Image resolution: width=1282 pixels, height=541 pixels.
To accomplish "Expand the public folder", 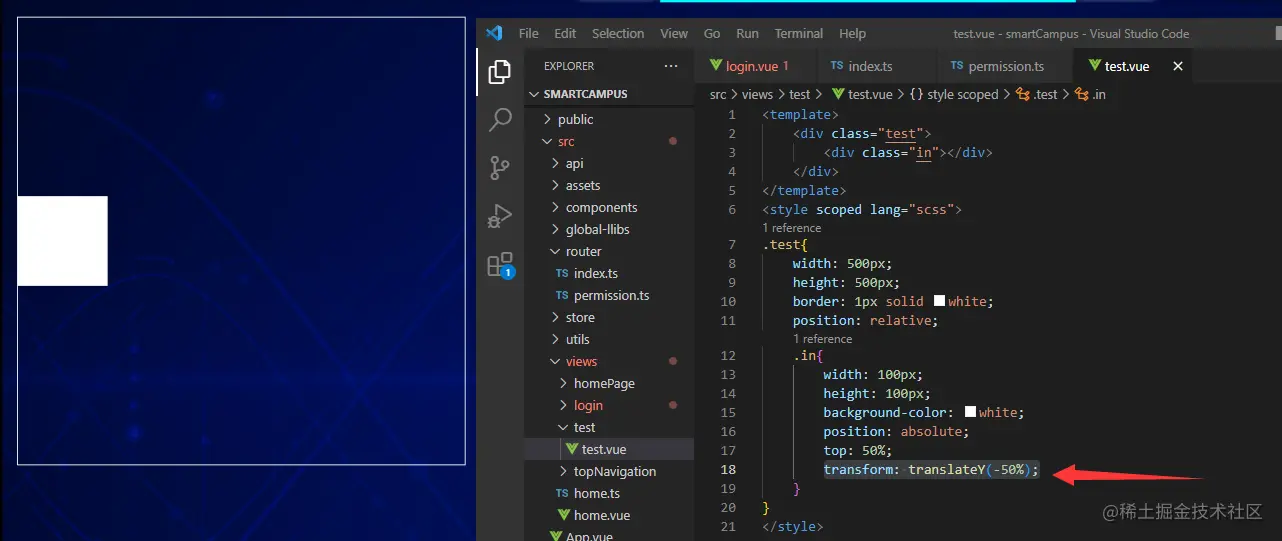I will pyautogui.click(x=609, y=119).
